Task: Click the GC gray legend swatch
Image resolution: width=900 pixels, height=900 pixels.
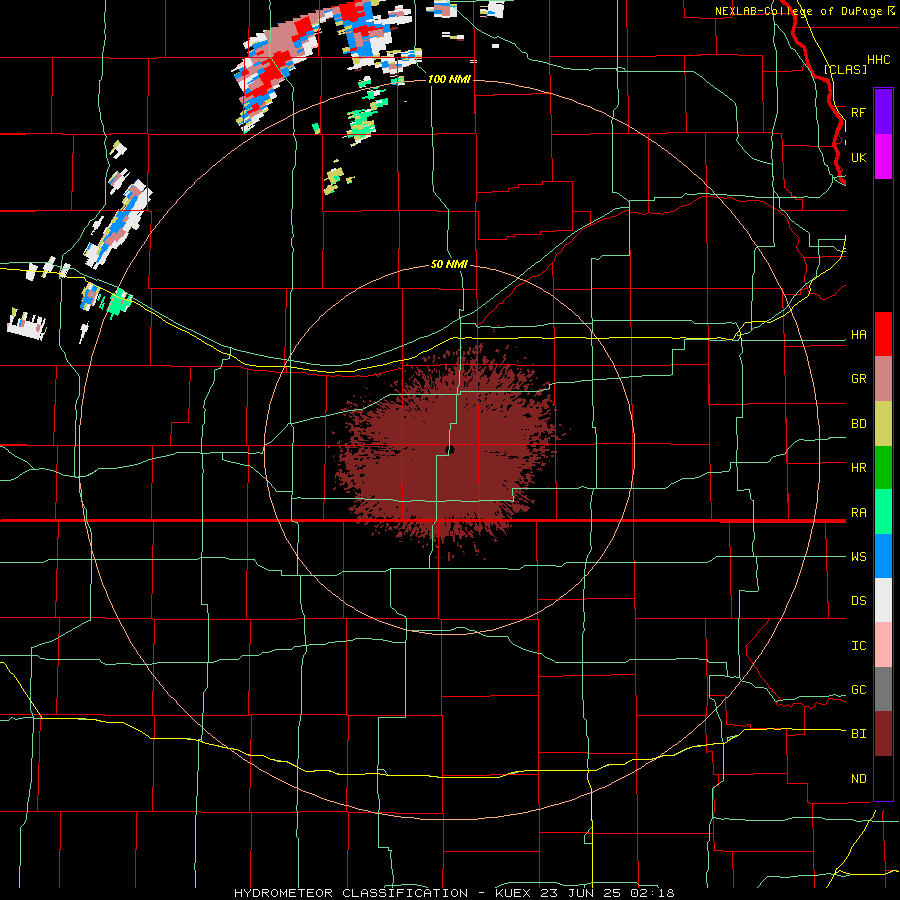Action: pyautogui.click(x=883, y=689)
